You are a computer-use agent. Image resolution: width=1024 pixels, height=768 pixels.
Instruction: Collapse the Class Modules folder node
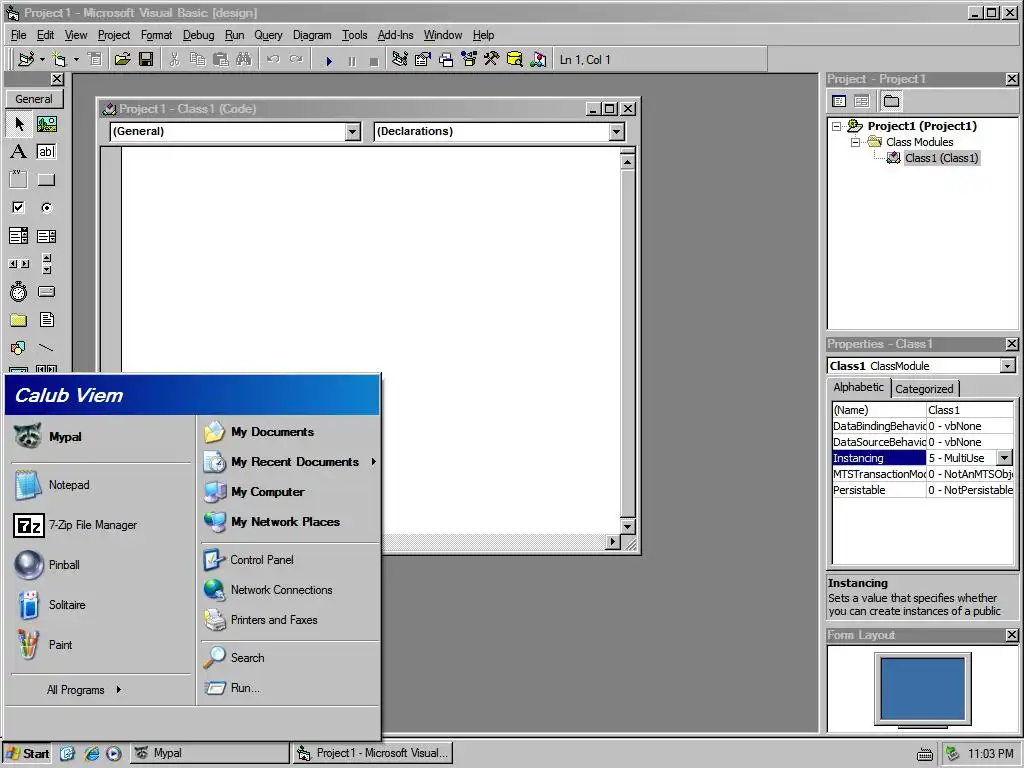855,142
